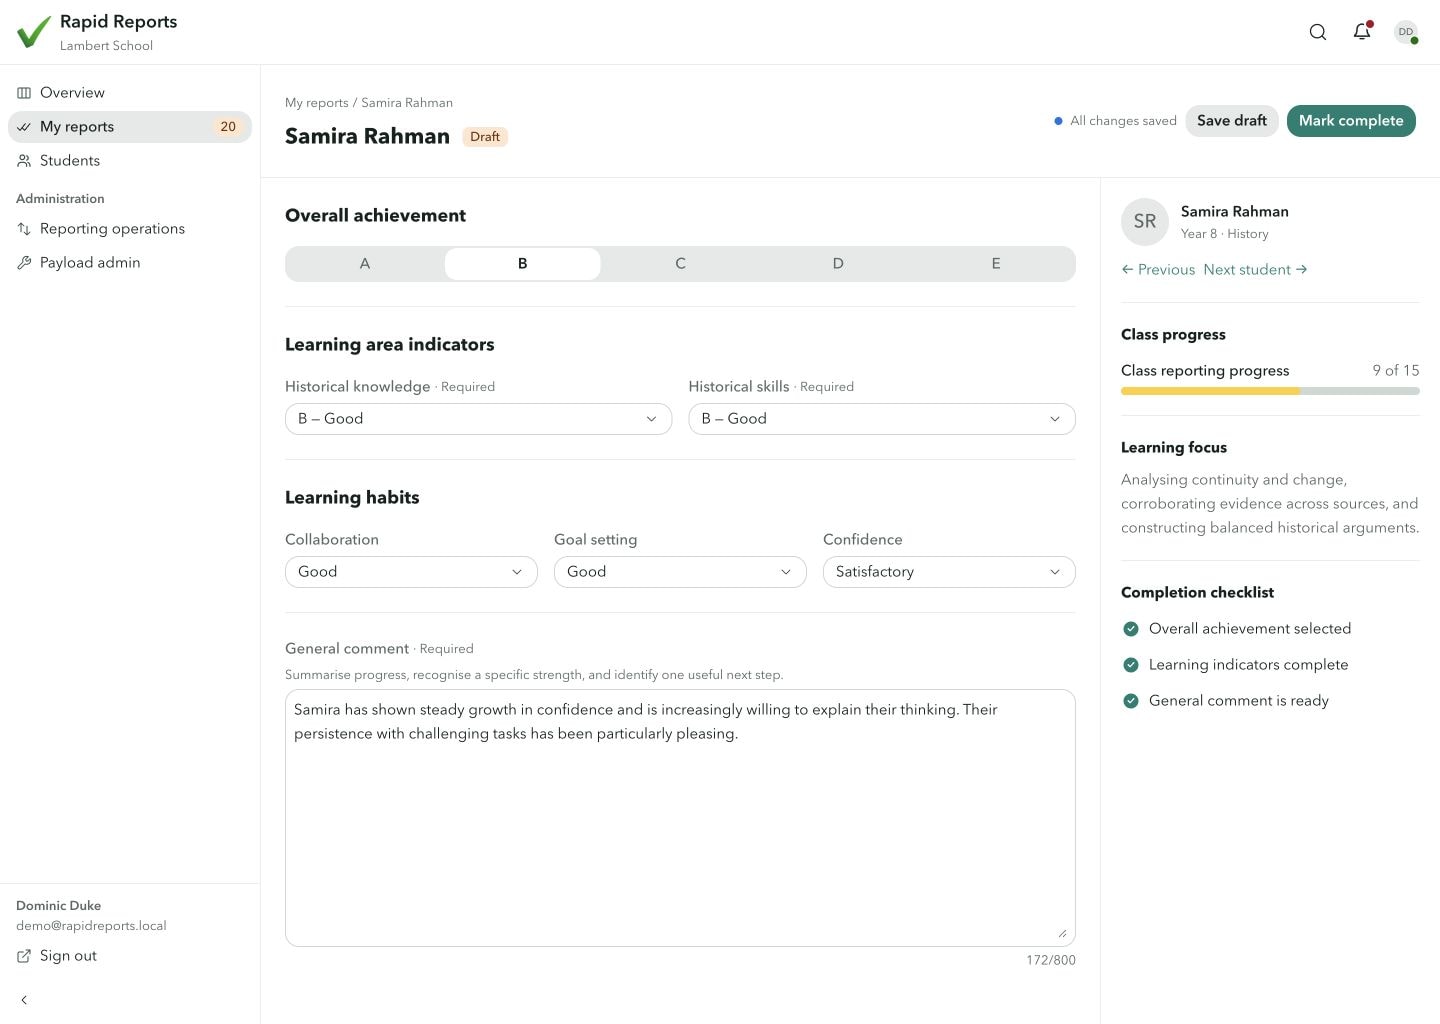The image size is (1440, 1024).
Task: Click the Rapid Reports checkmark logo
Action: 33,32
